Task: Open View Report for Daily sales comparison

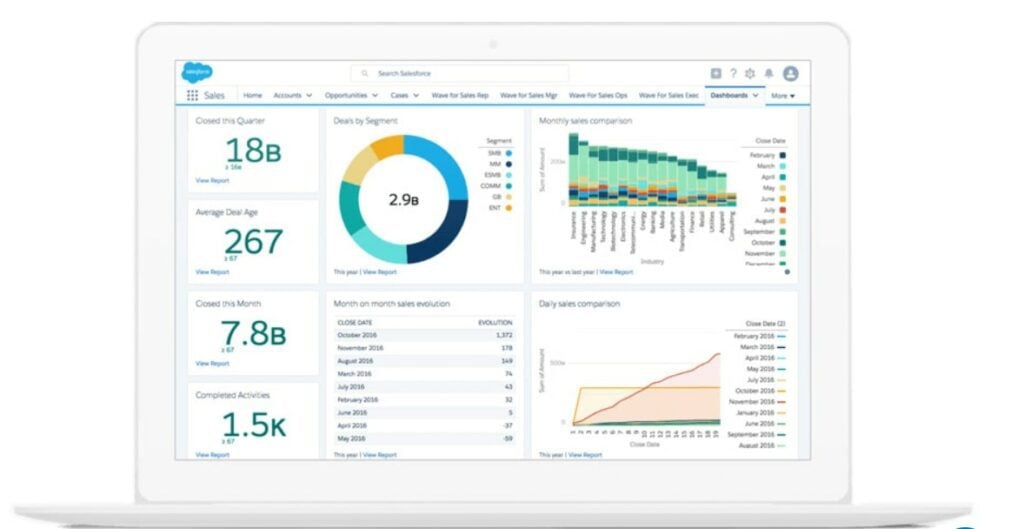Action: click(585, 455)
